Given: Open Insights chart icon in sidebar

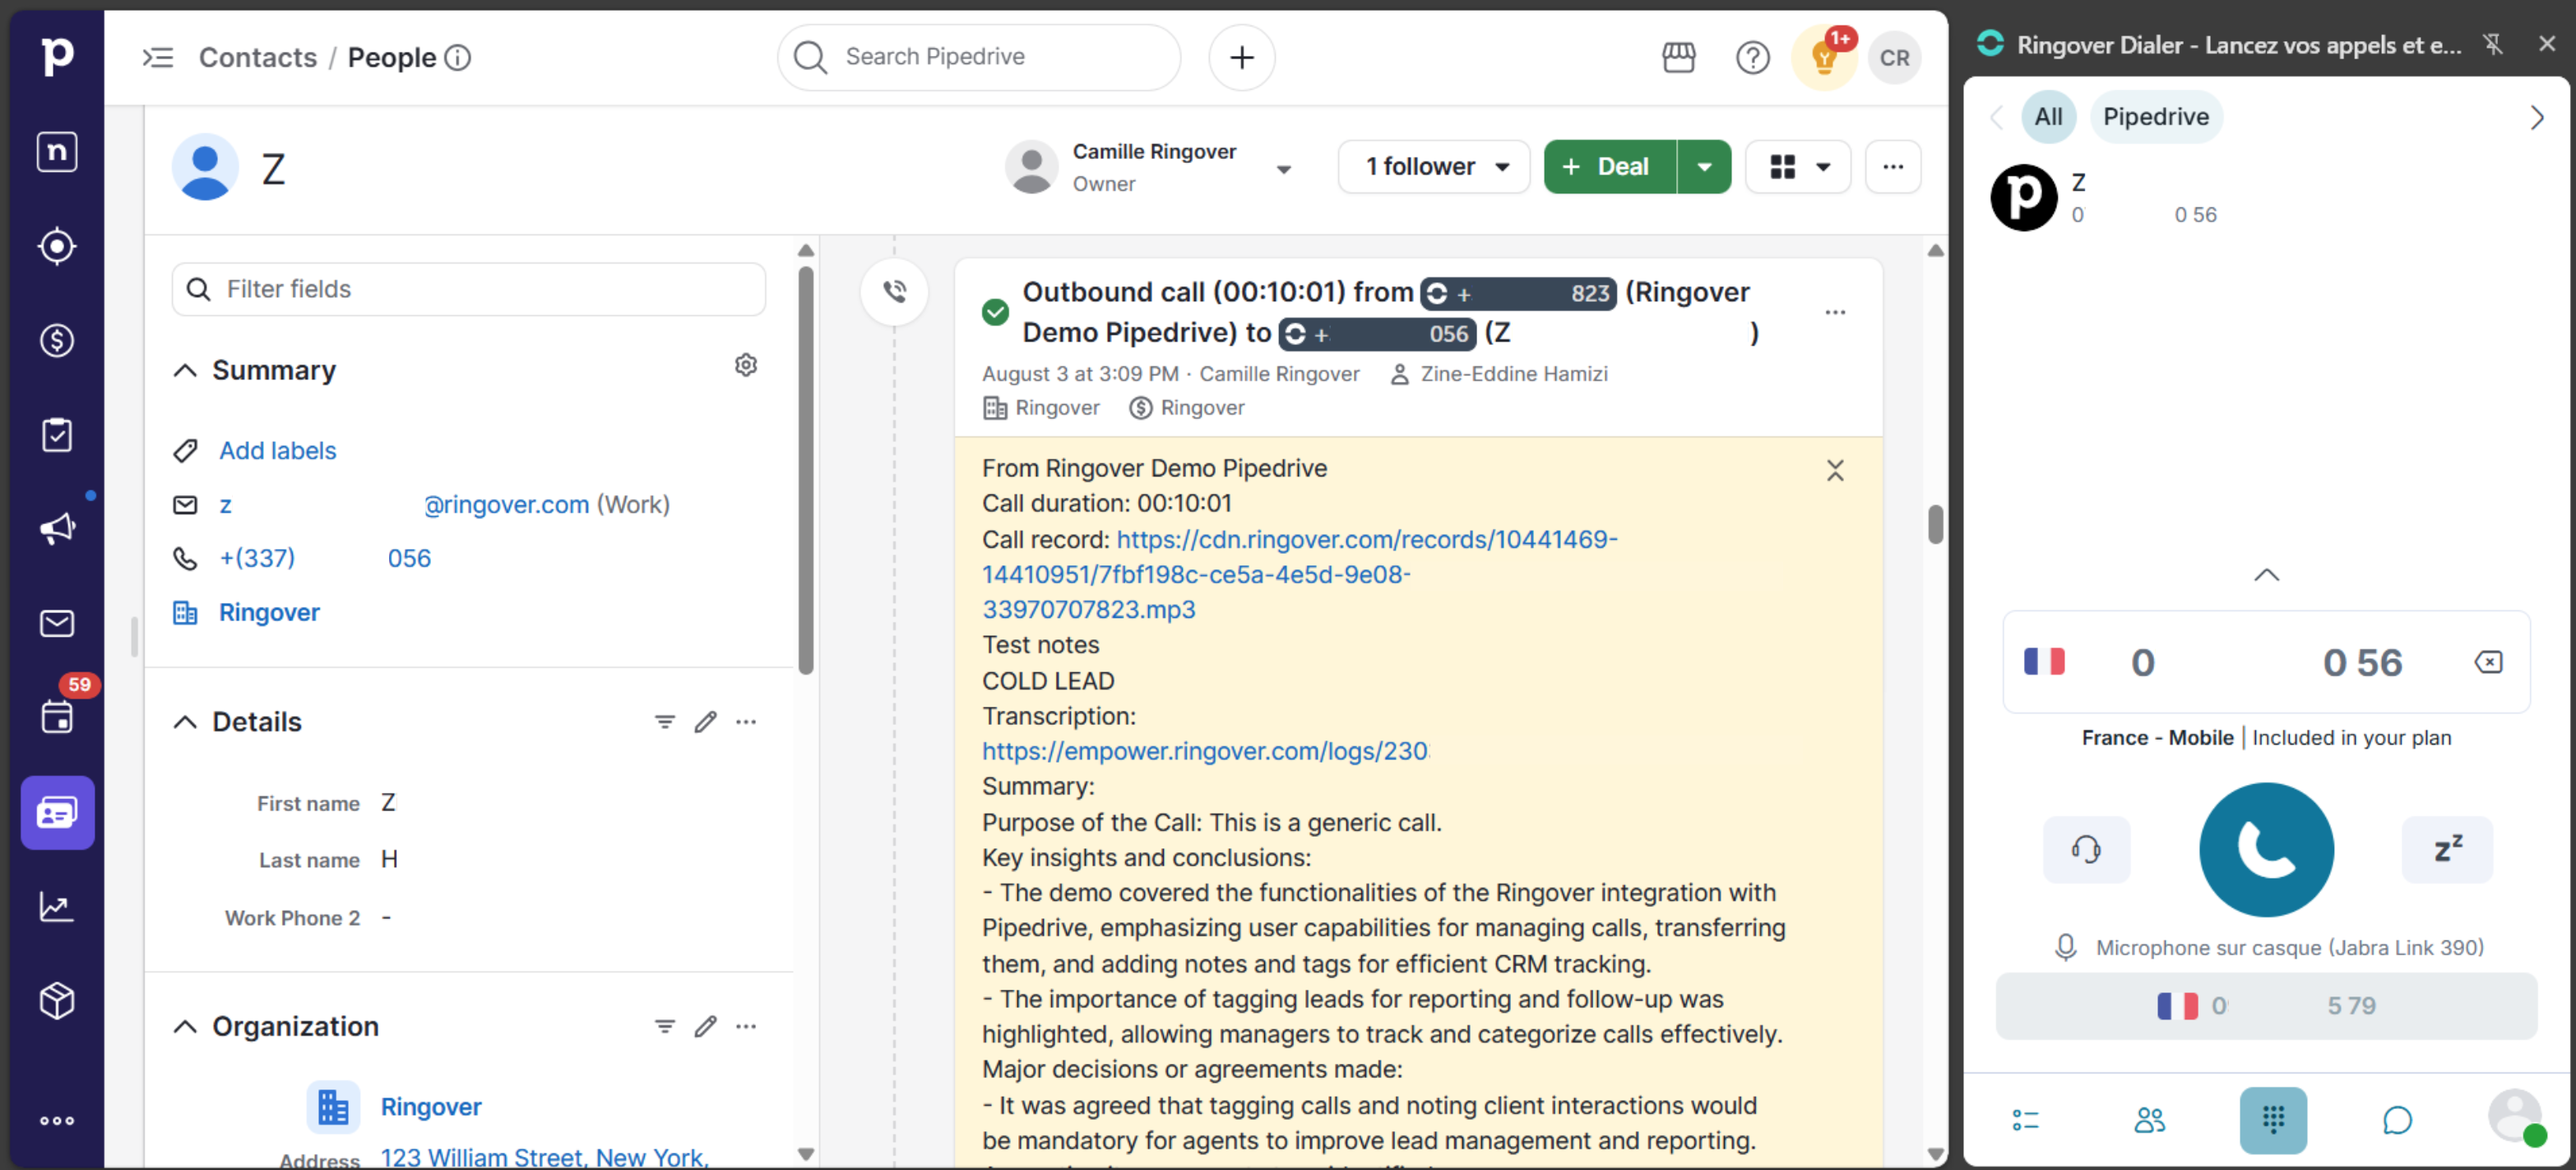Looking at the screenshot, I should pyautogui.click(x=57, y=906).
